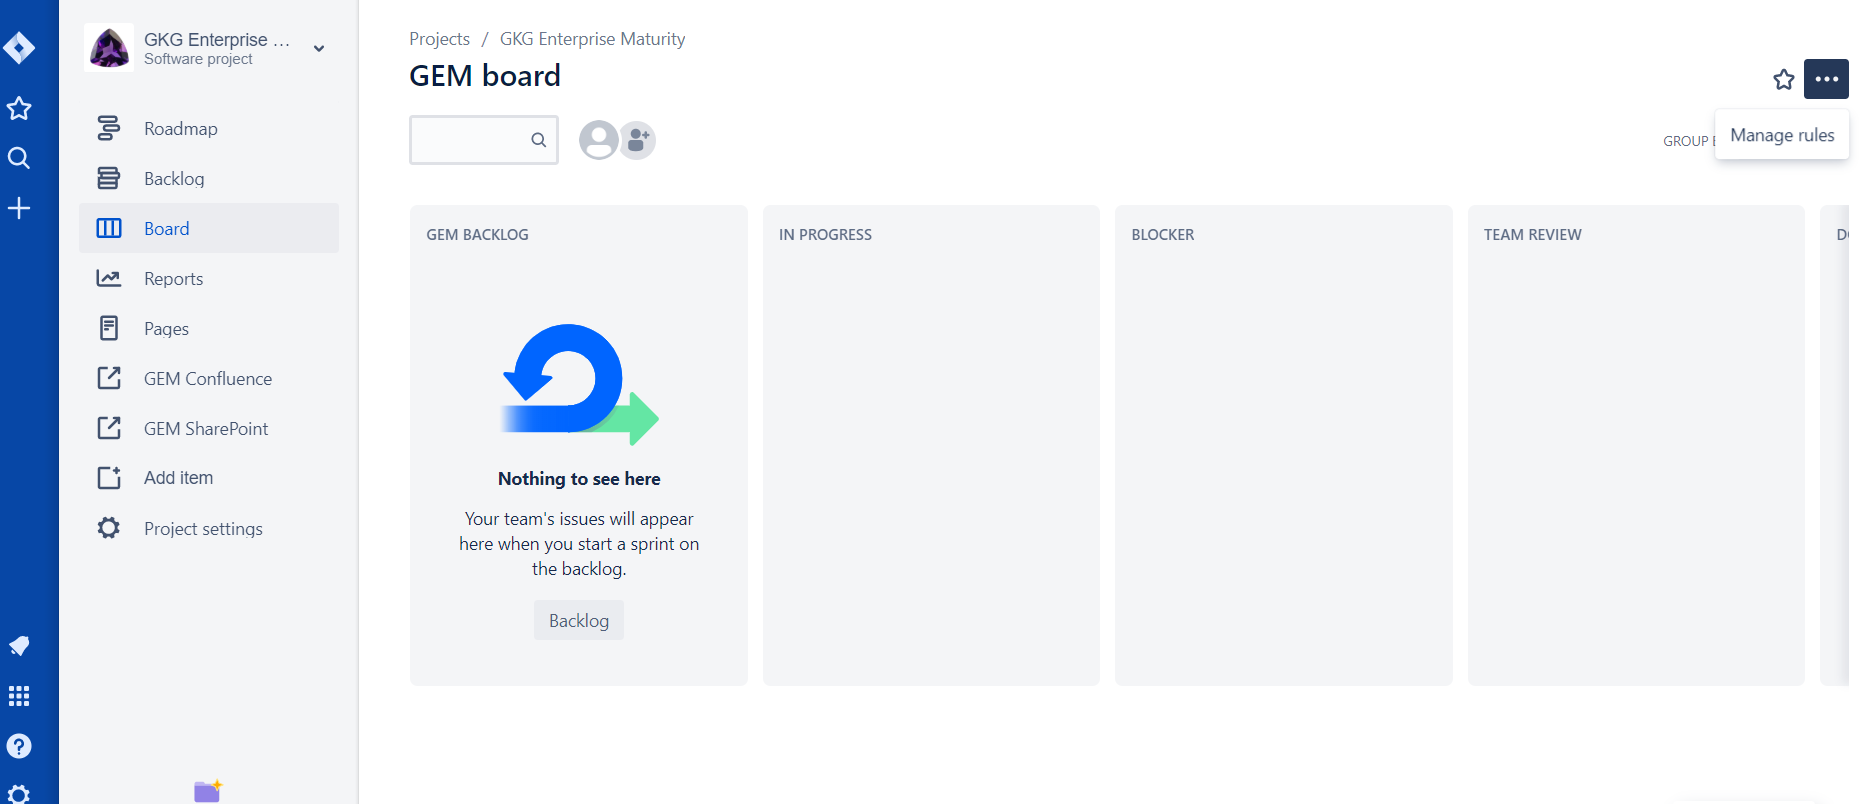Click the TEAM REVIEW column header

pos(1532,234)
